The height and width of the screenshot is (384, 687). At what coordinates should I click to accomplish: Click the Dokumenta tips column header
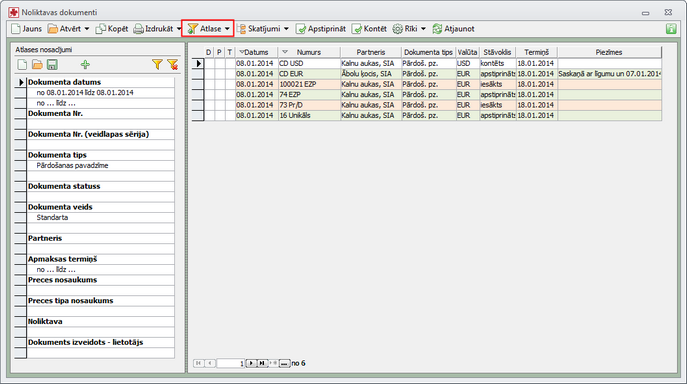[x=428, y=52]
